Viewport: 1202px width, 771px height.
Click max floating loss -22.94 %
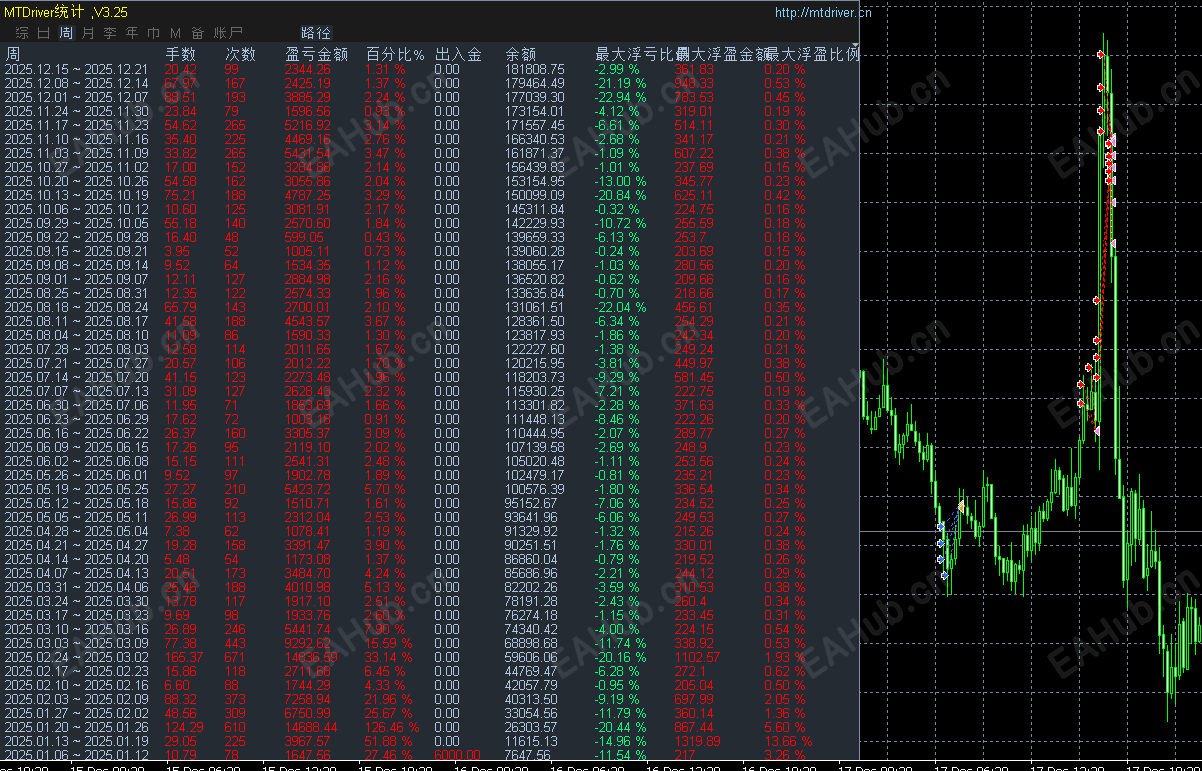tap(621, 98)
